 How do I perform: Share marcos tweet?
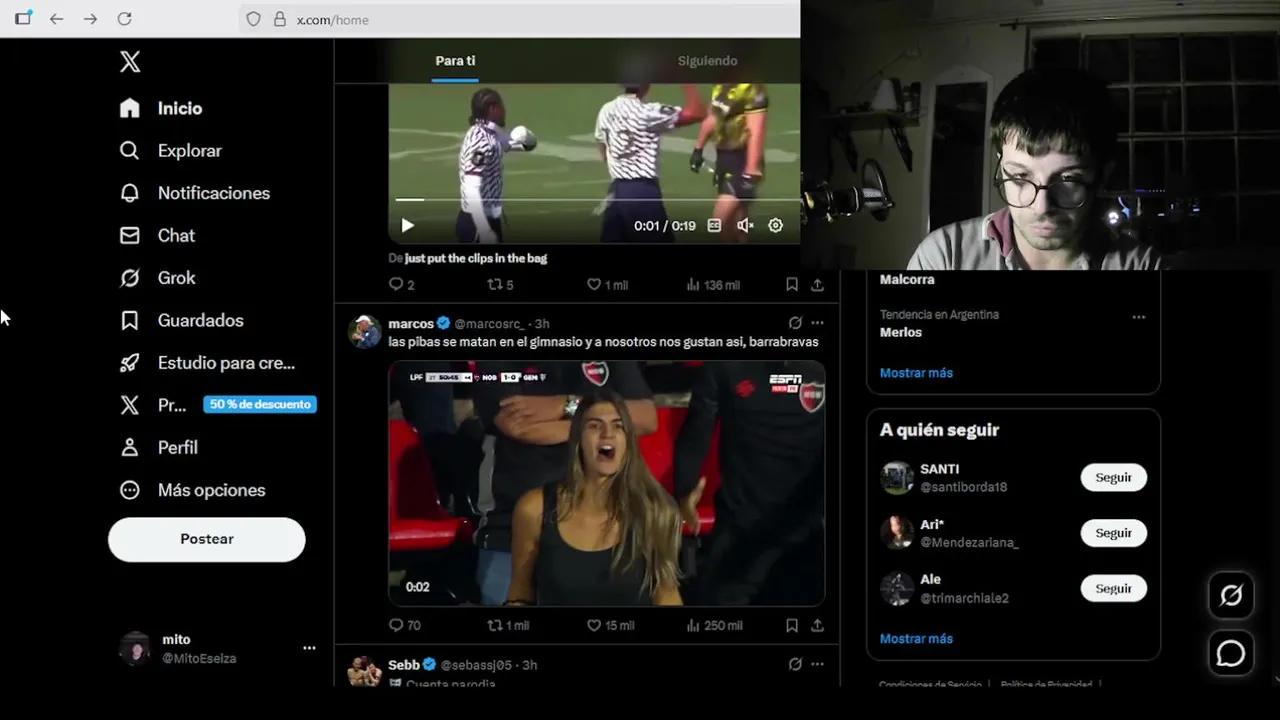tap(817, 625)
